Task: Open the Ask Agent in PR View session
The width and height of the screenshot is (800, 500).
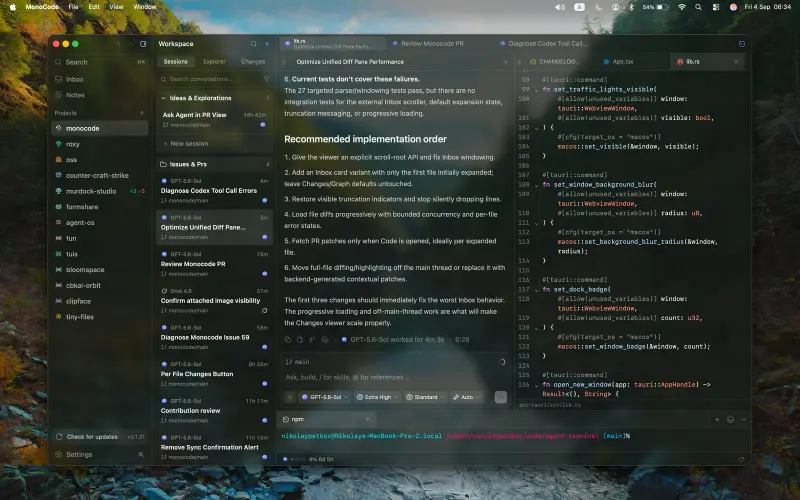Action: coord(214,119)
